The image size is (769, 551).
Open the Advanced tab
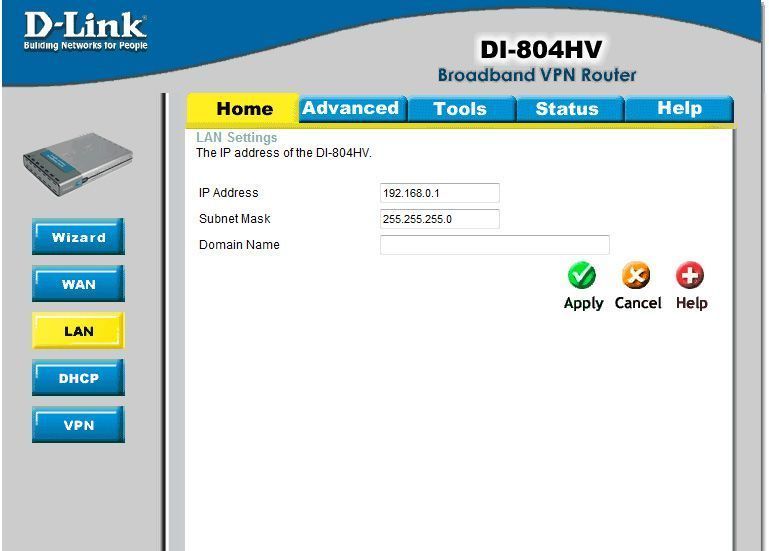point(353,108)
